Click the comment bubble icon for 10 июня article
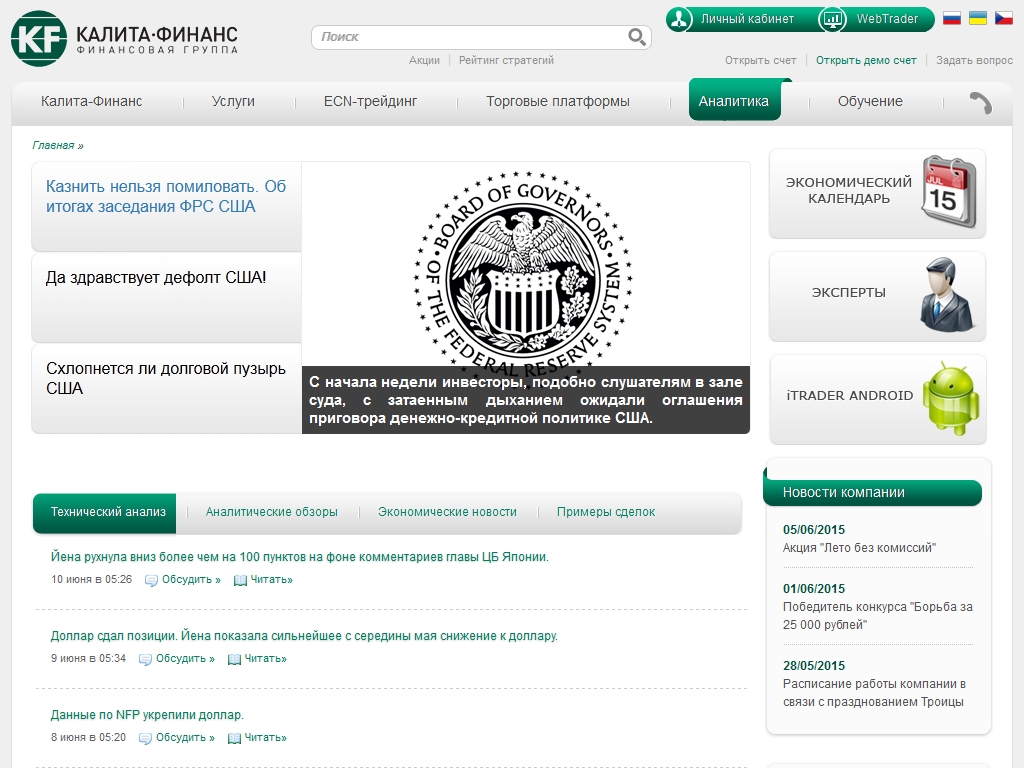 pyautogui.click(x=151, y=580)
